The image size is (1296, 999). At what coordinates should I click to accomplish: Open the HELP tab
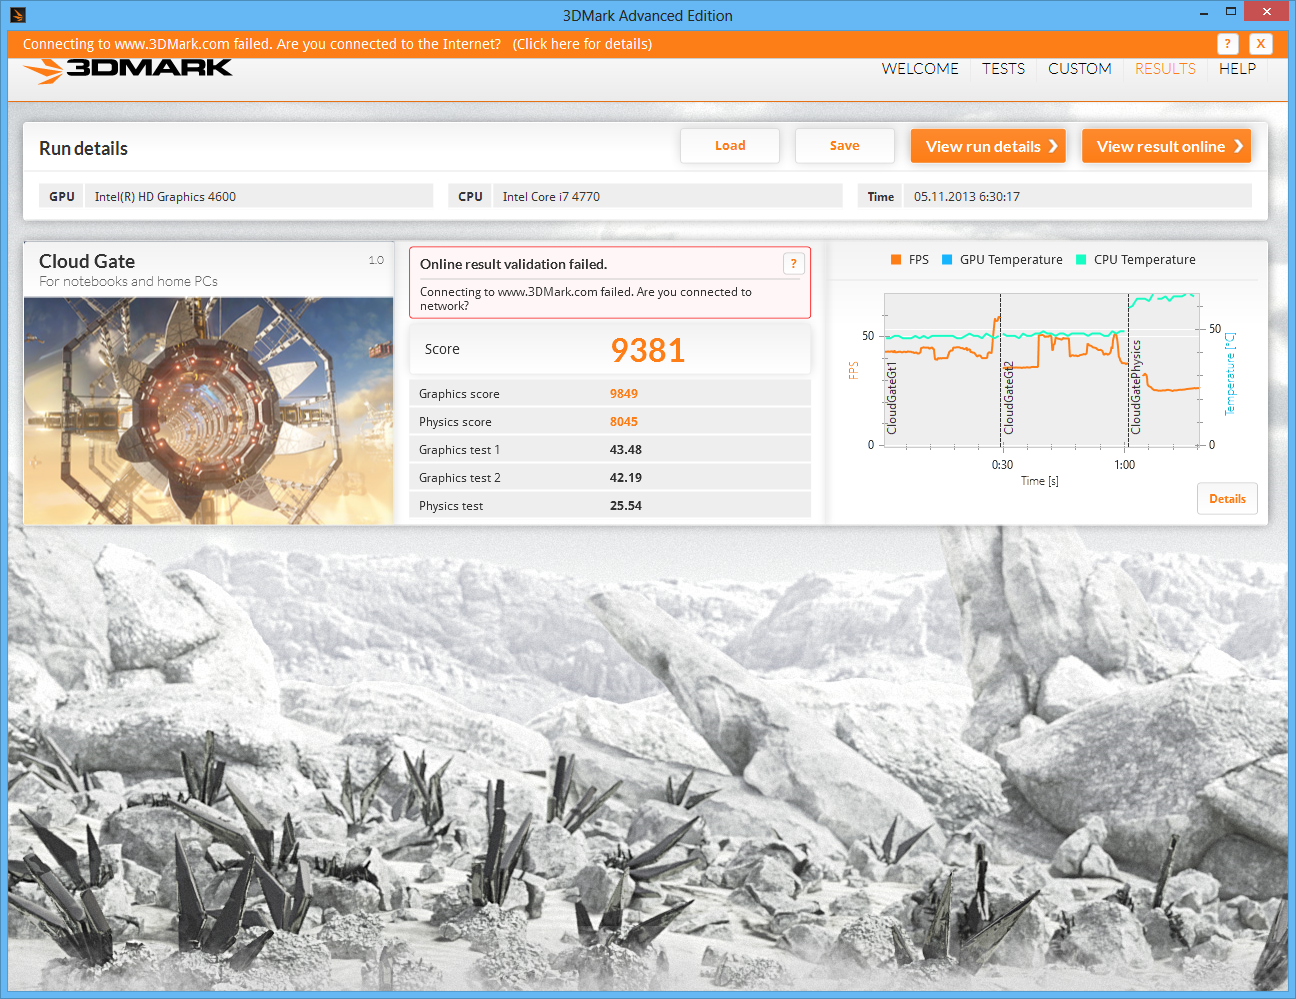tap(1237, 69)
